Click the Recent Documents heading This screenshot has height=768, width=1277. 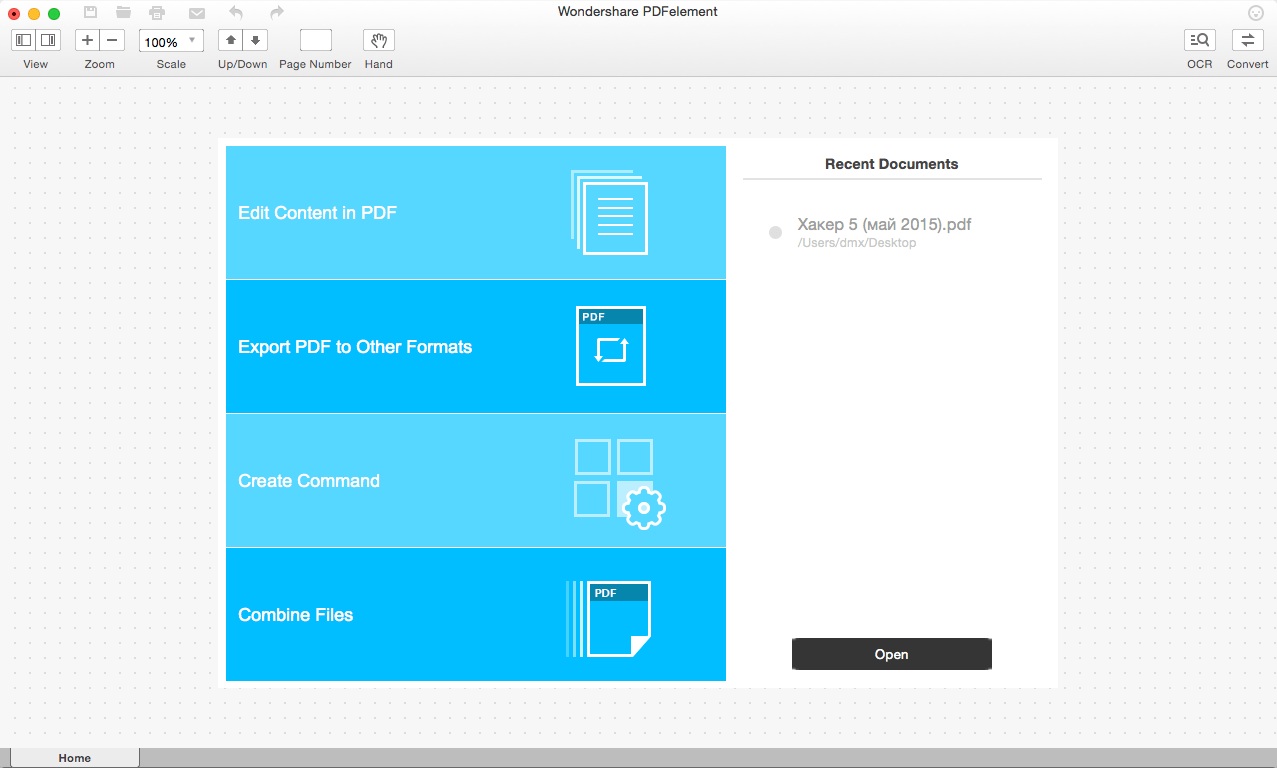tap(892, 164)
